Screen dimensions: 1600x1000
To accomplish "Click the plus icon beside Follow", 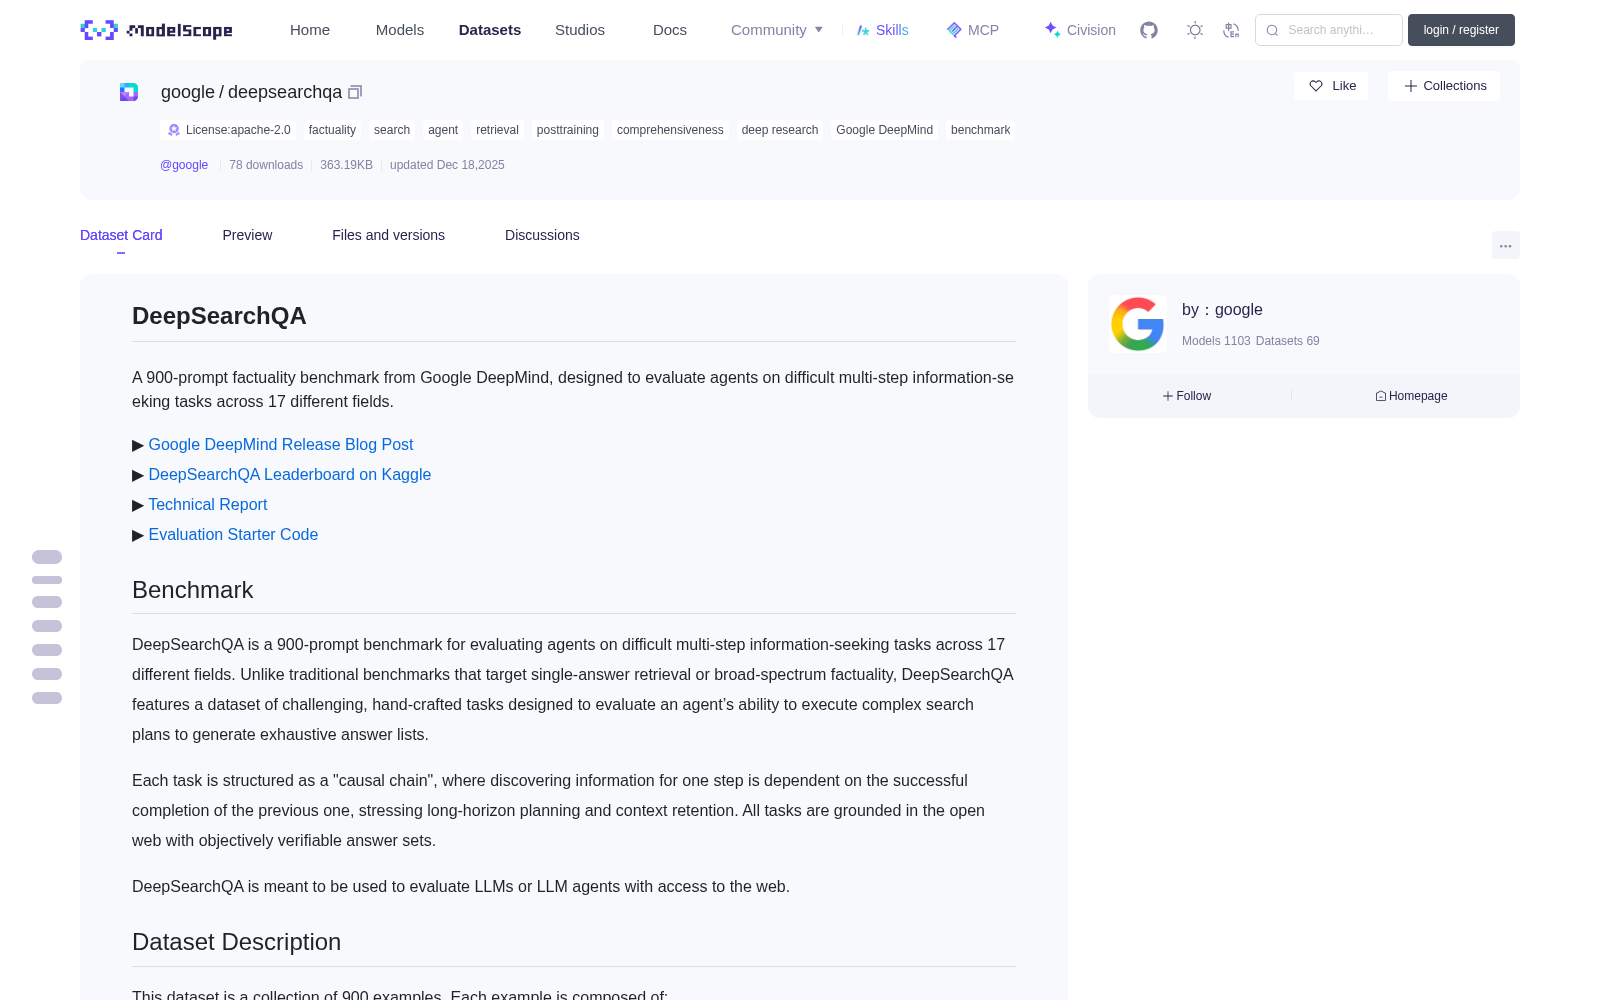I will [x=1167, y=396].
